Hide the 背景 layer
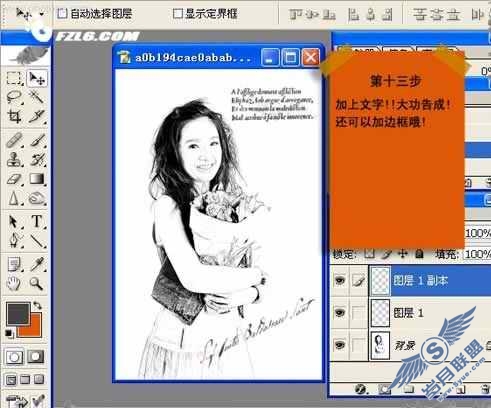This screenshot has width=491, height=408. coord(340,345)
